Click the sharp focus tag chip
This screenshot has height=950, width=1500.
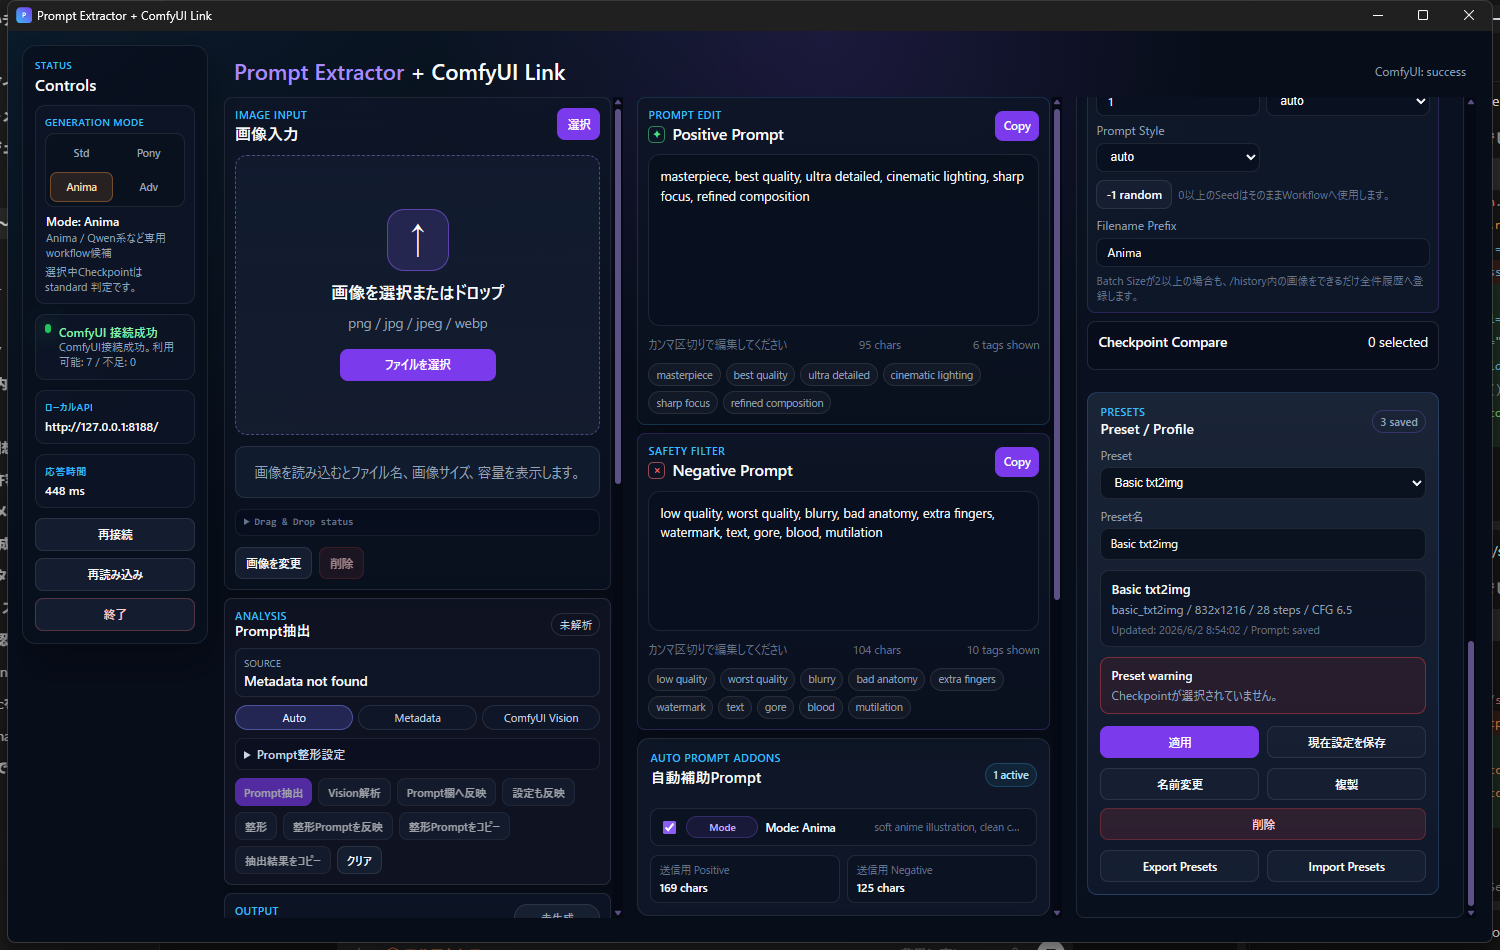683,403
